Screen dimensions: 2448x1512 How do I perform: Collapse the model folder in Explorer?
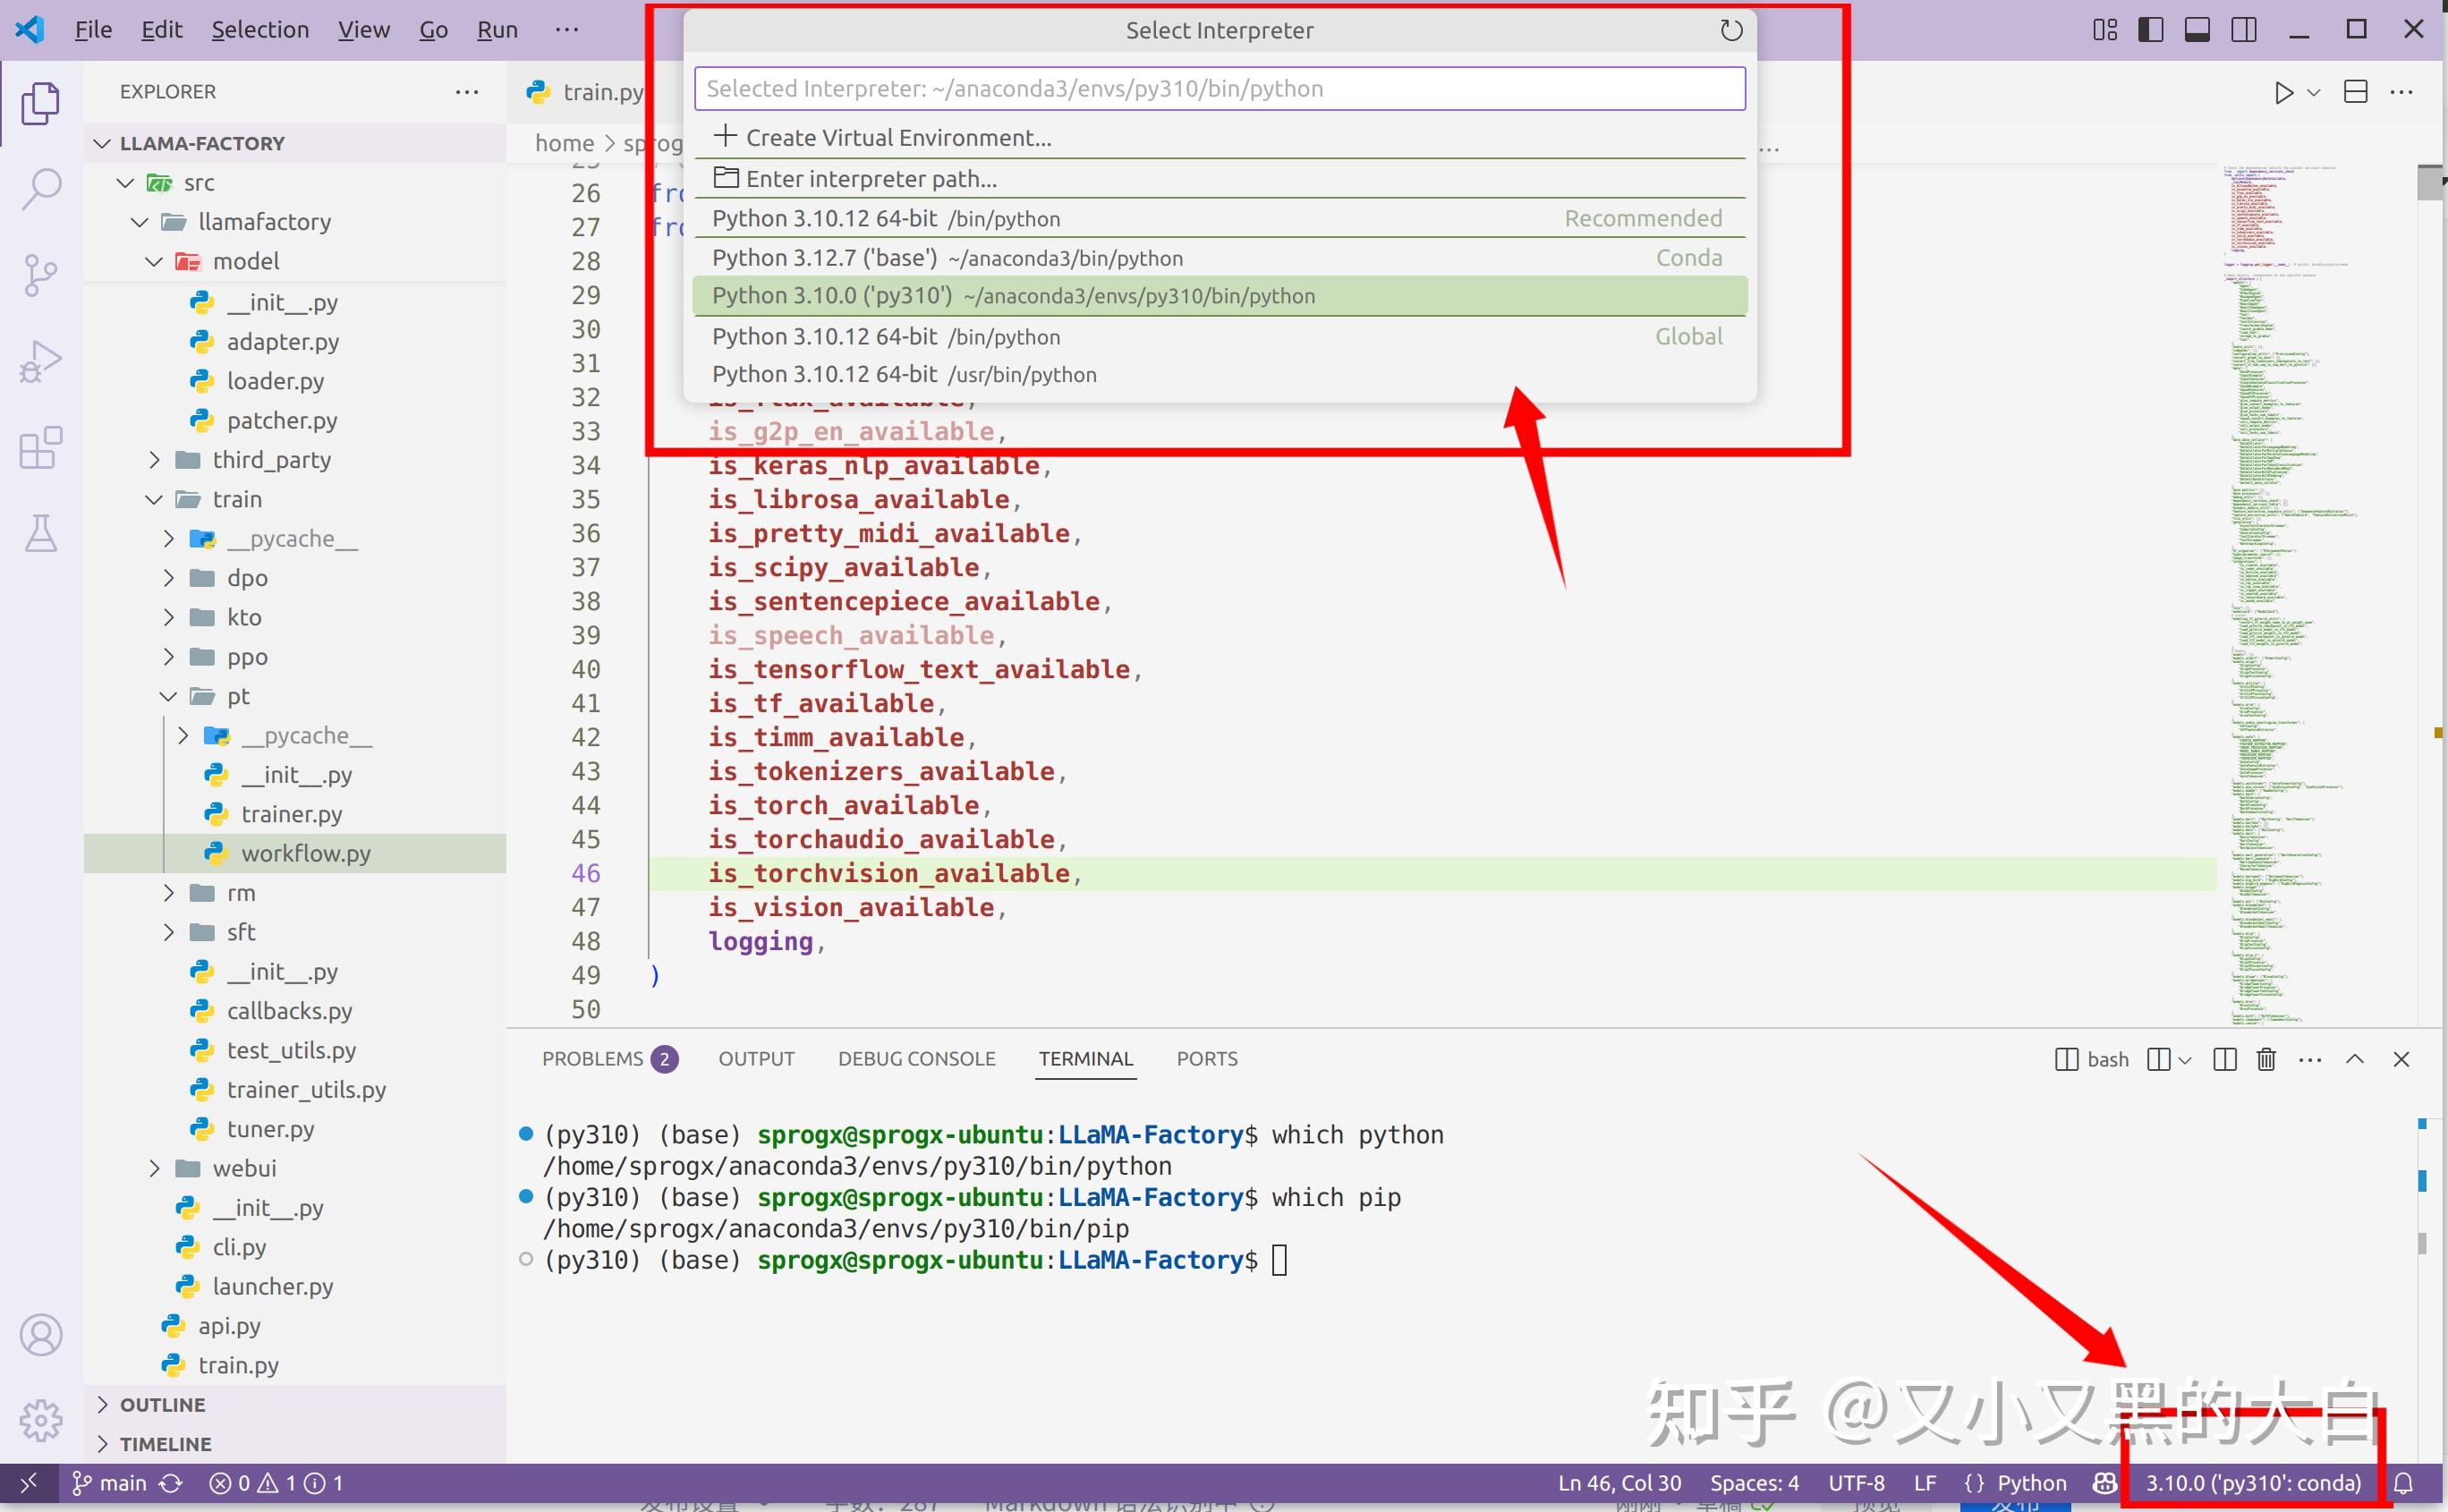point(153,261)
